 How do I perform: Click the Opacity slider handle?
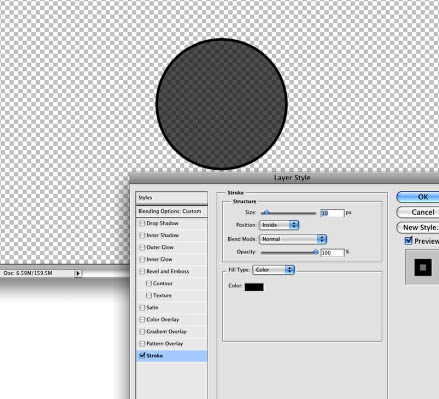coord(316,252)
